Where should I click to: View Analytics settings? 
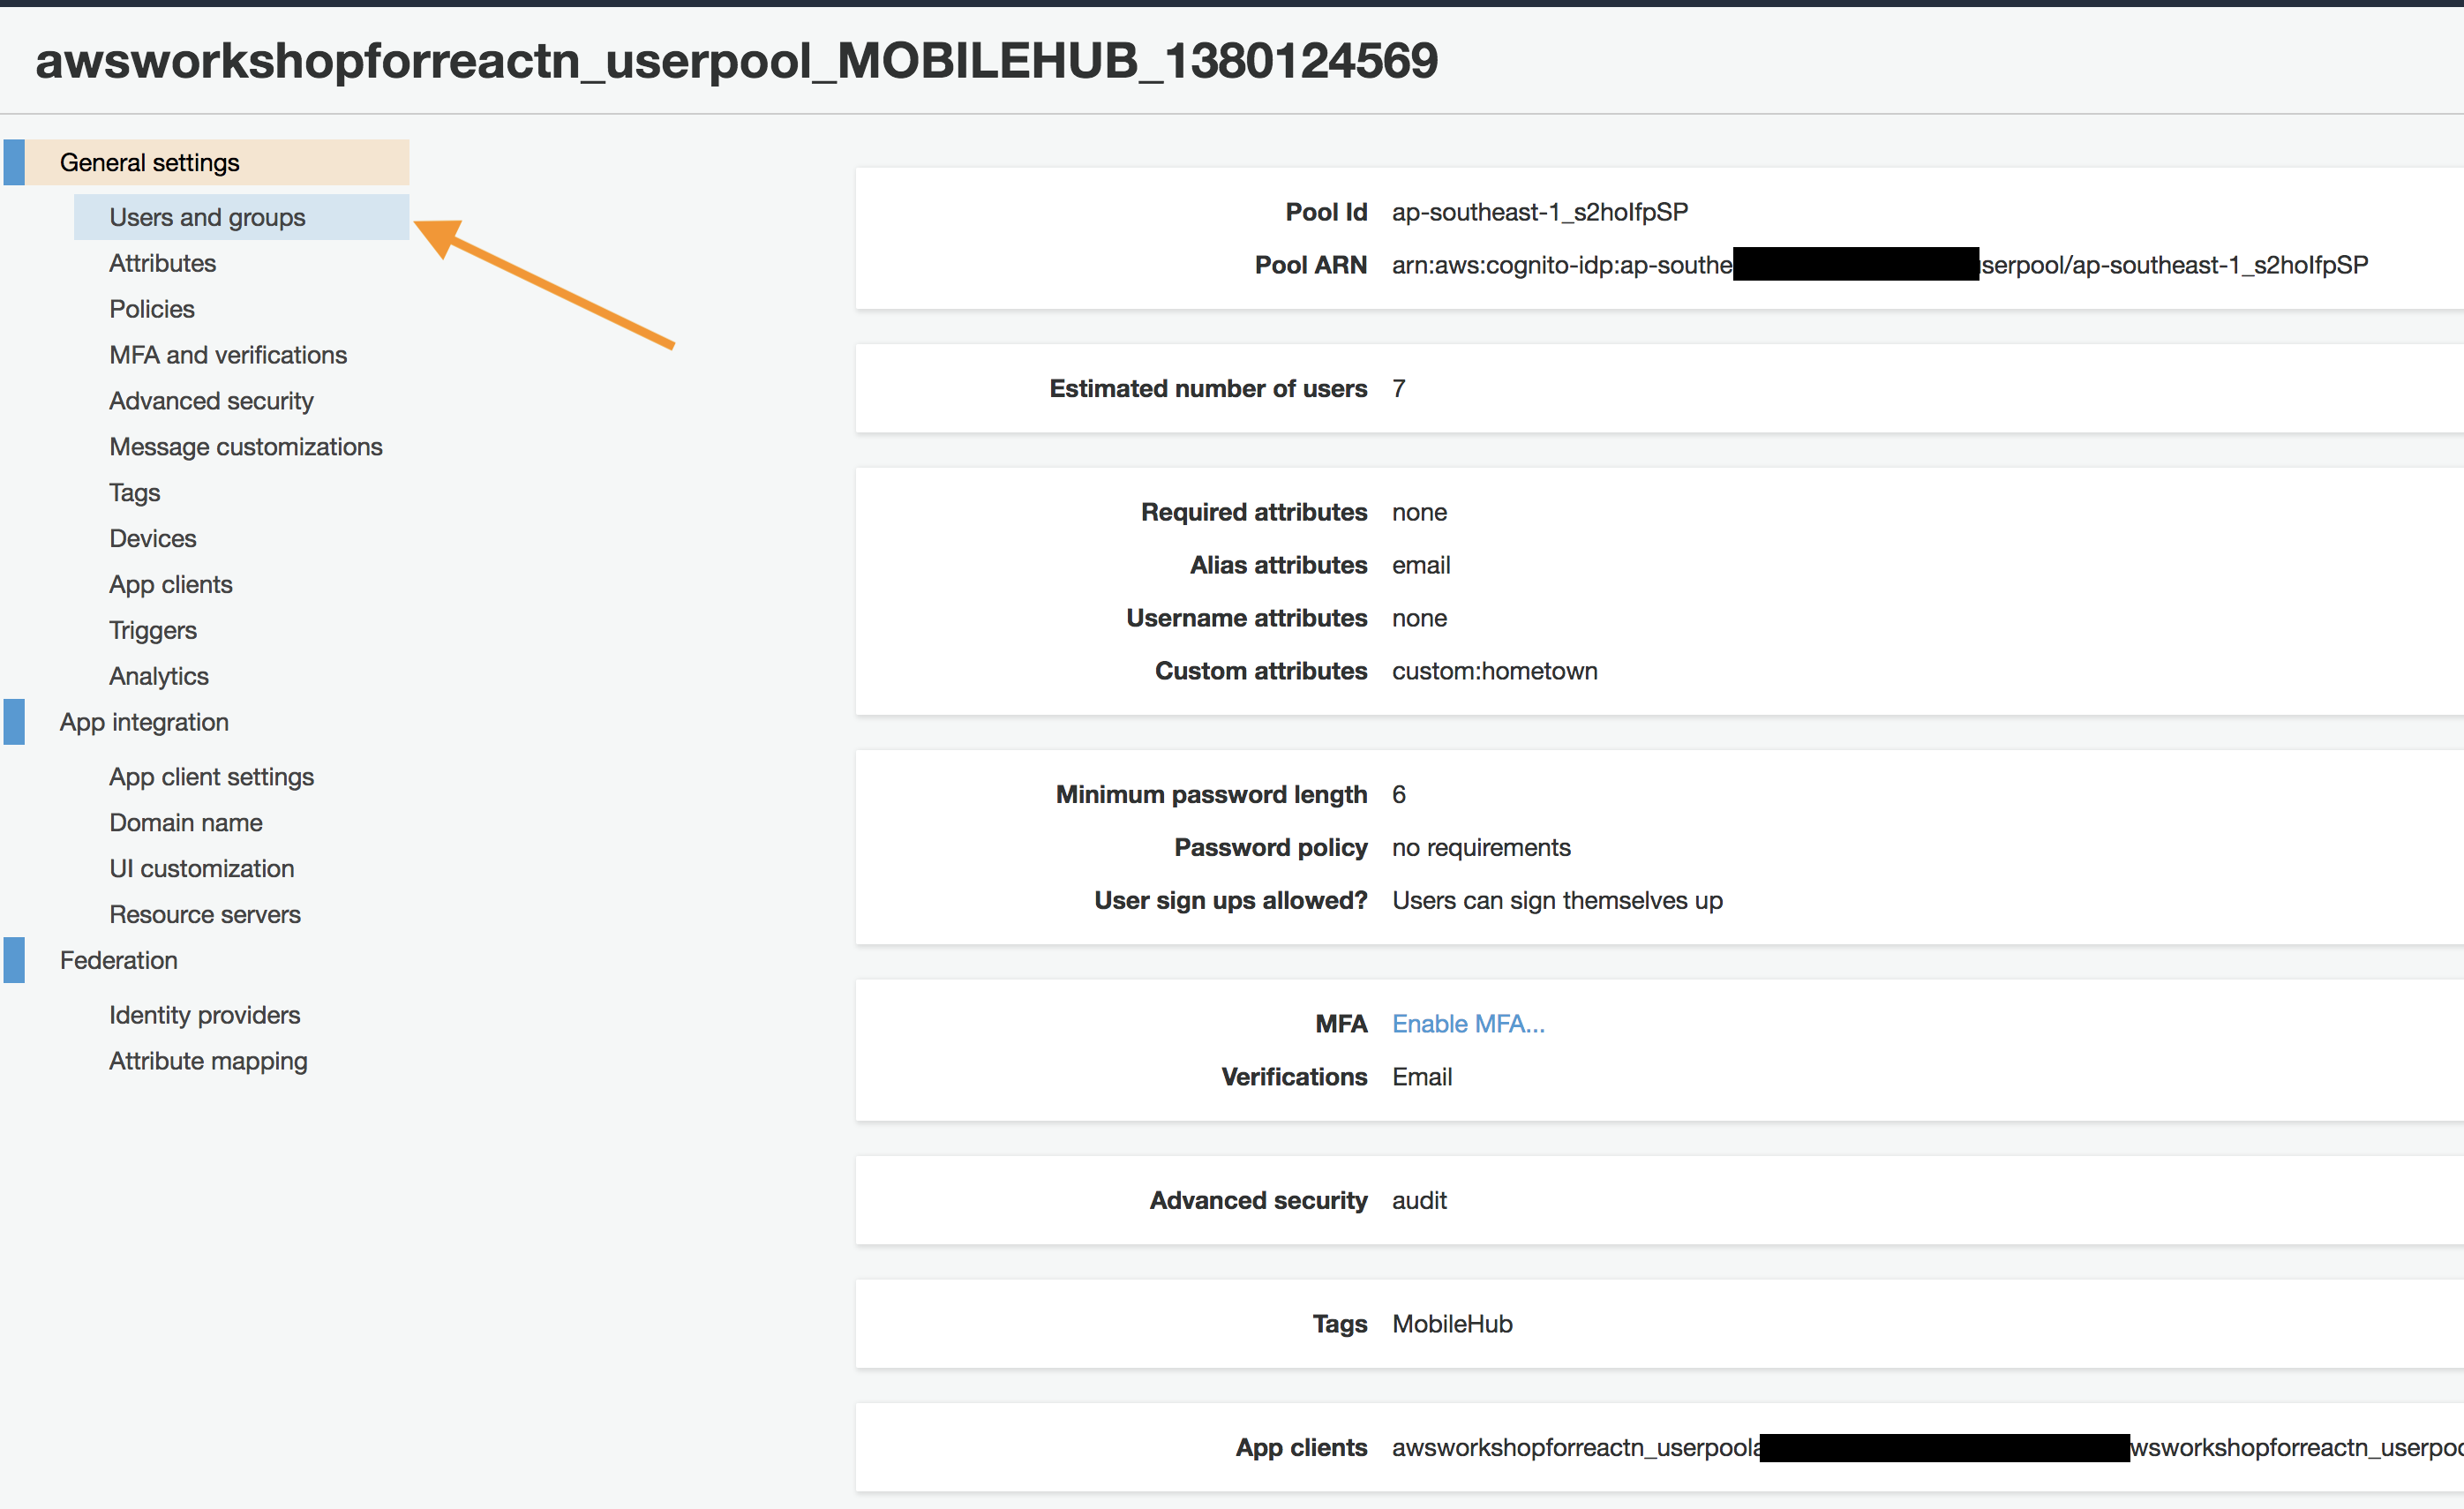[x=159, y=676]
